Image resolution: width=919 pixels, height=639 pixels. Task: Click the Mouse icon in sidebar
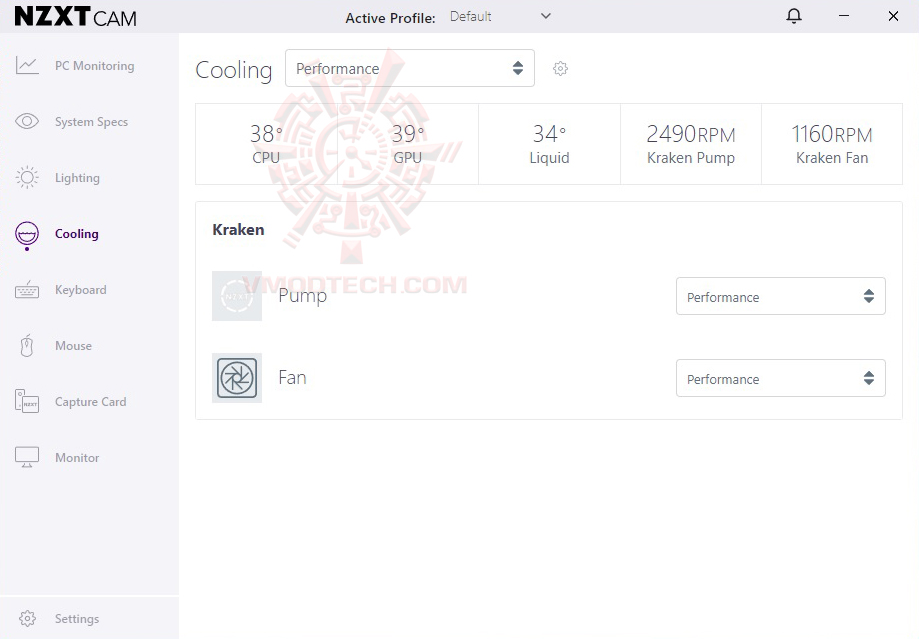(27, 346)
